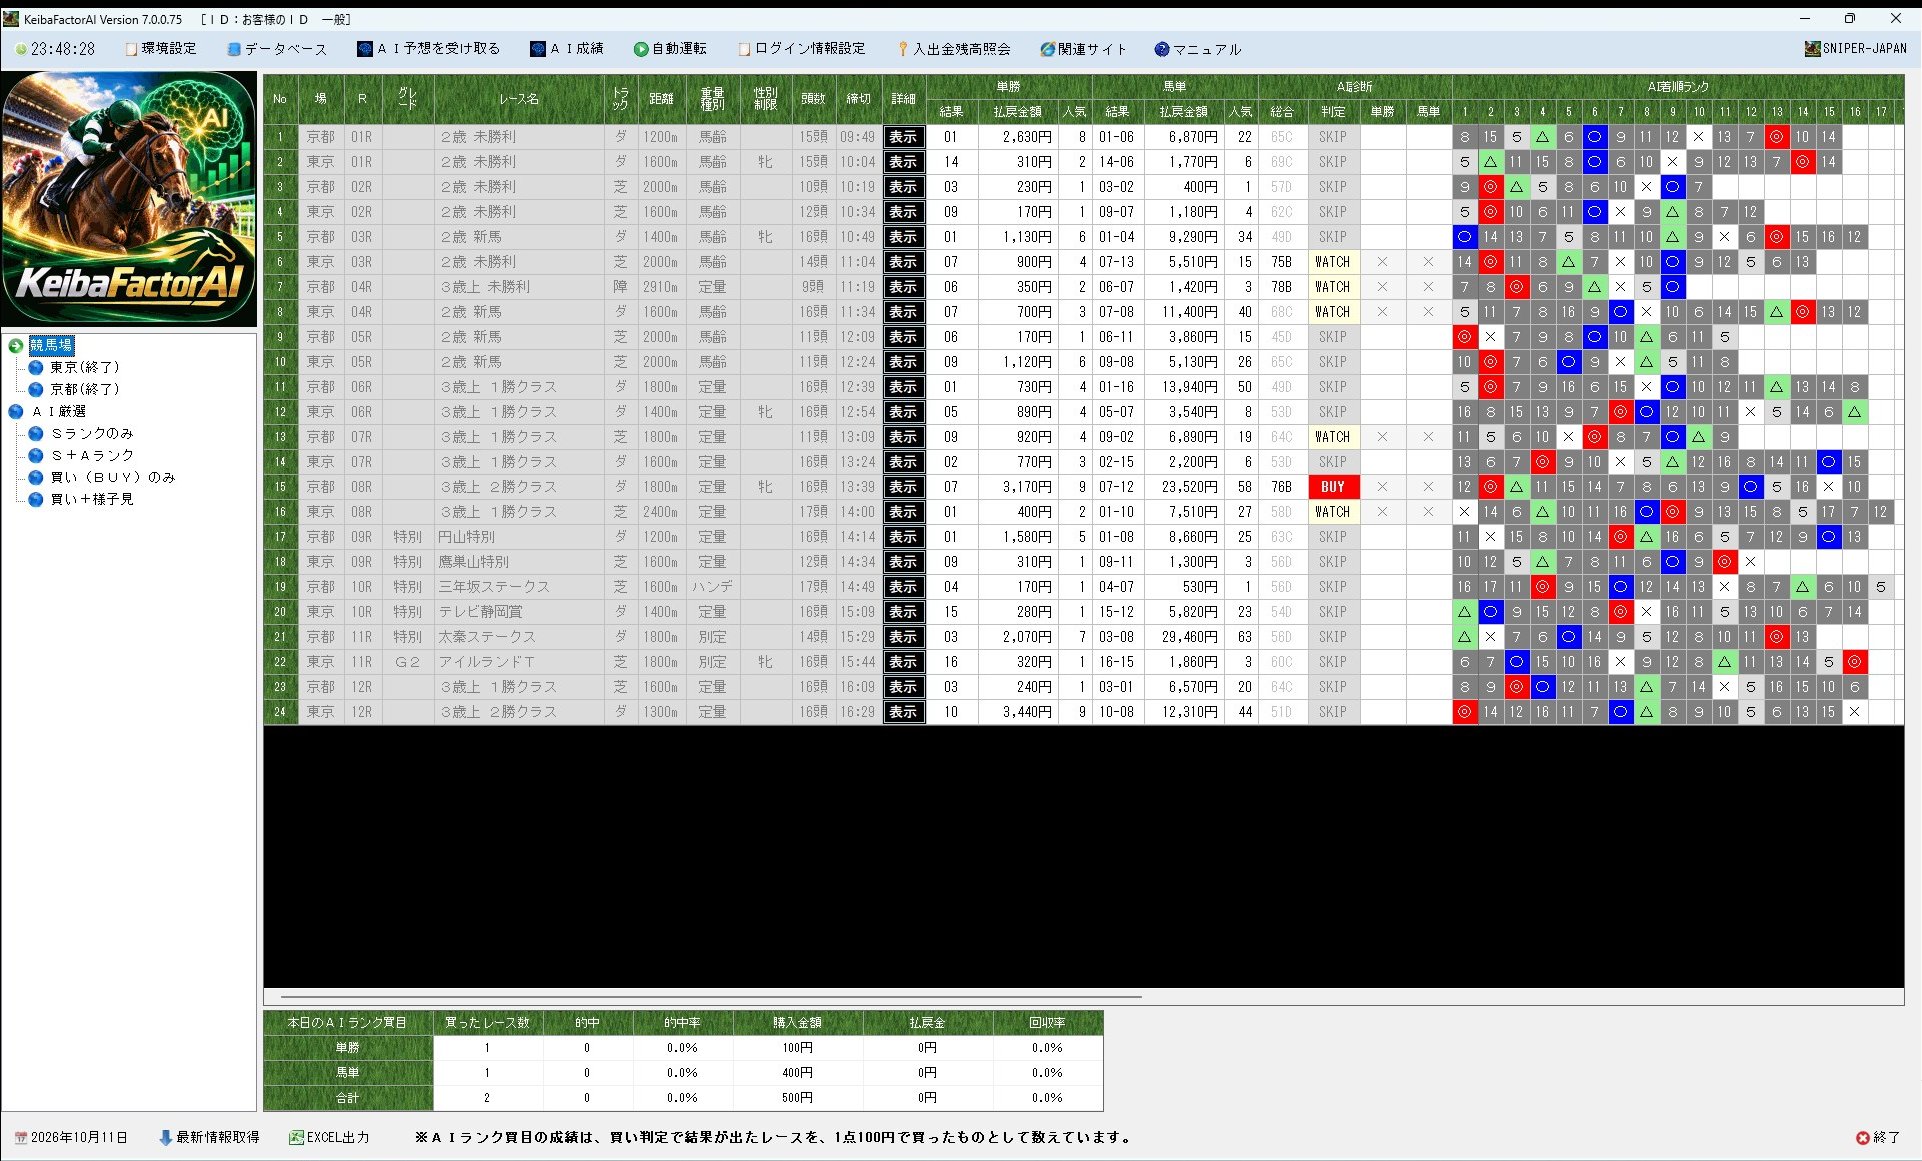The height and width of the screenshot is (1161, 1922).
Task: Select the 競馬場 tree root node
Action: pos(51,345)
